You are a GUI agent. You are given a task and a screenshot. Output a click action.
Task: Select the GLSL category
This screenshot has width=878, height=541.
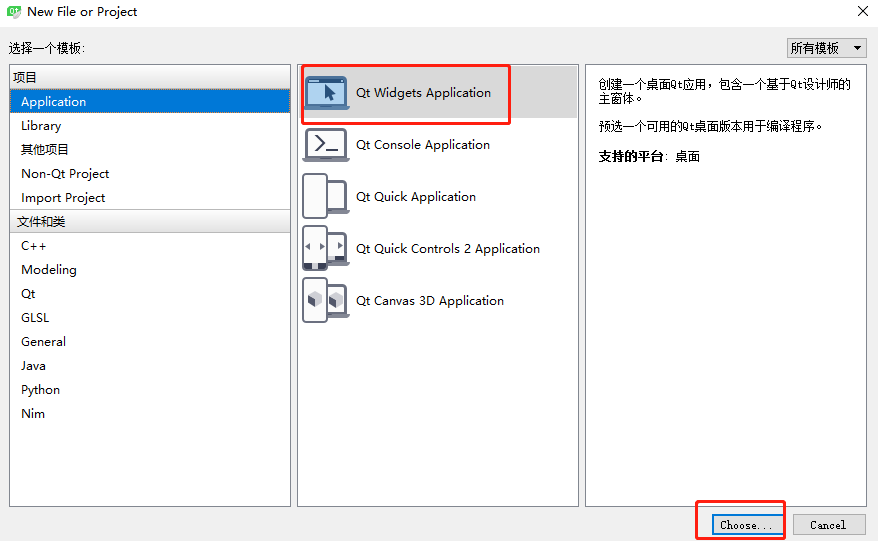[x=150, y=318]
